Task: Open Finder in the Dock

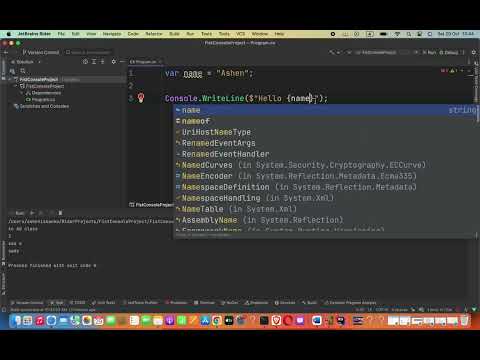Action: click(15, 321)
